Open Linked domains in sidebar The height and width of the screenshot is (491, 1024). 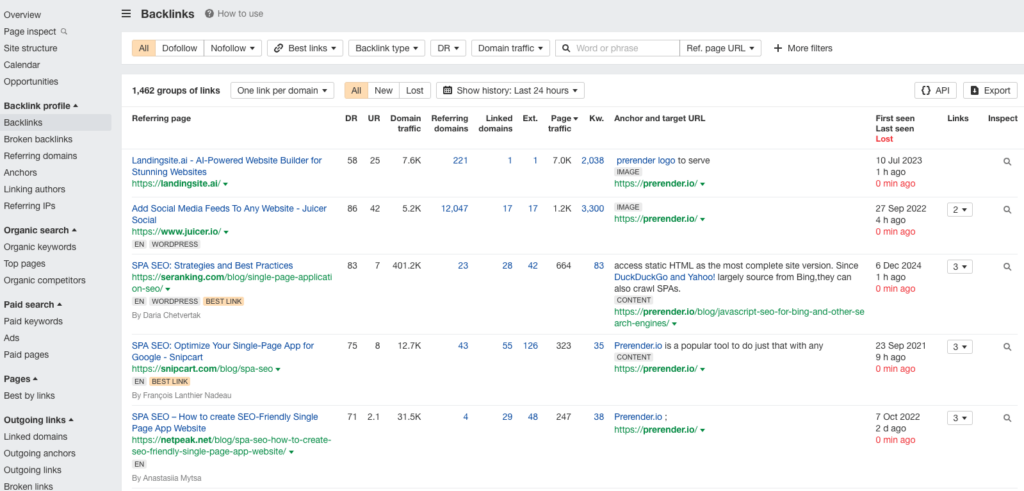click(35, 437)
